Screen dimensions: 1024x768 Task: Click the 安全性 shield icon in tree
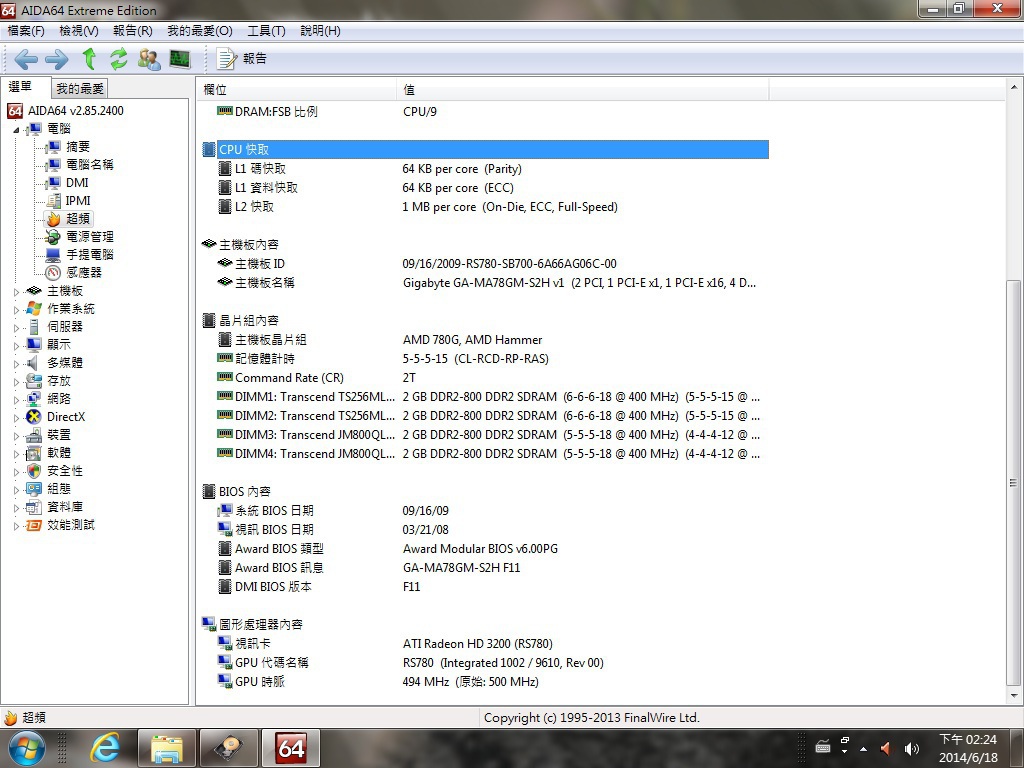(x=34, y=471)
